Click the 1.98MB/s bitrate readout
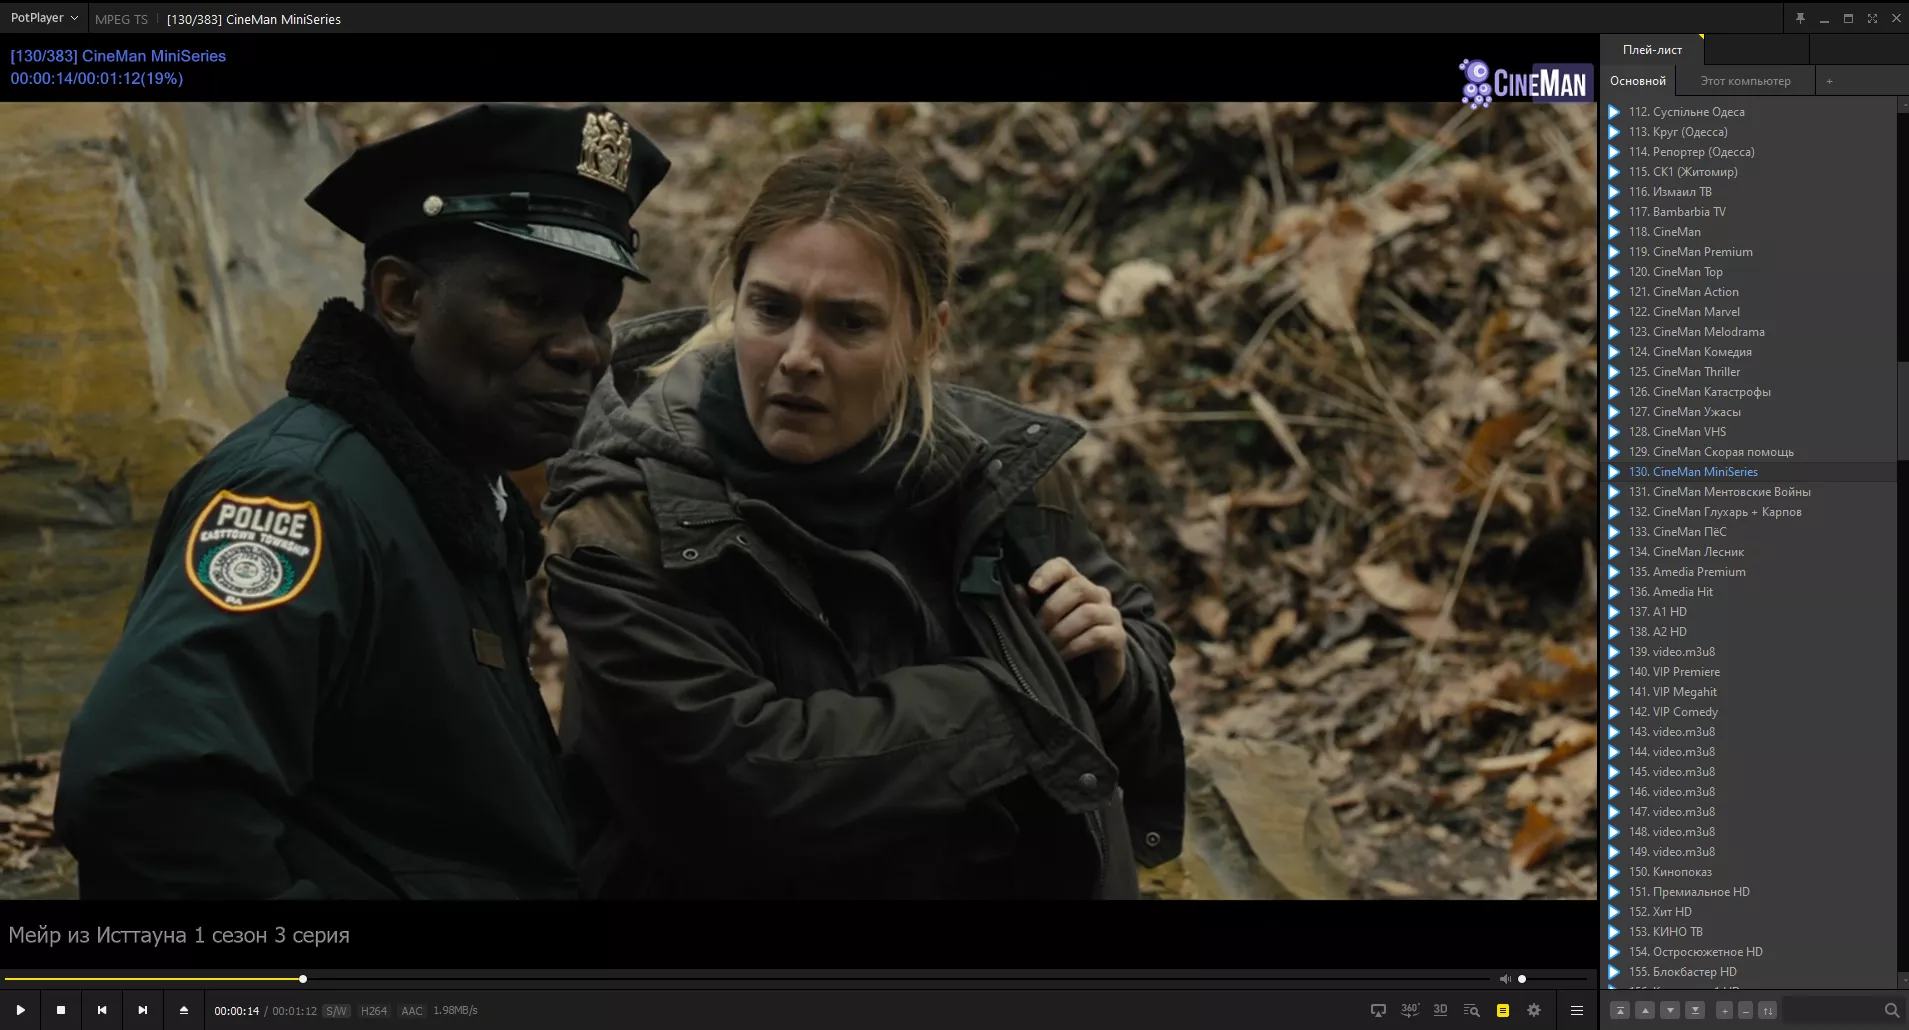1909x1030 pixels. pos(455,1011)
